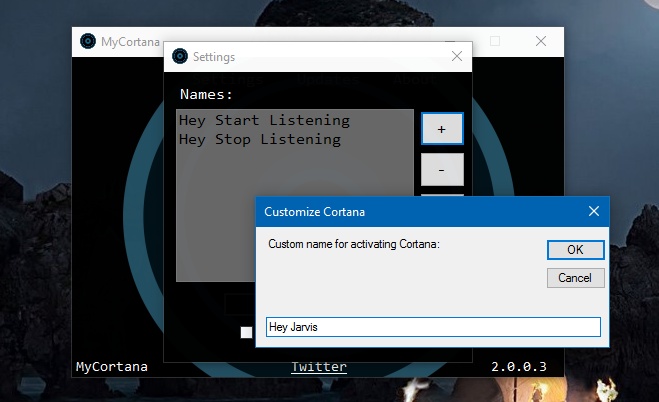
Task: Click the Settings window logo icon
Action: [180, 56]
